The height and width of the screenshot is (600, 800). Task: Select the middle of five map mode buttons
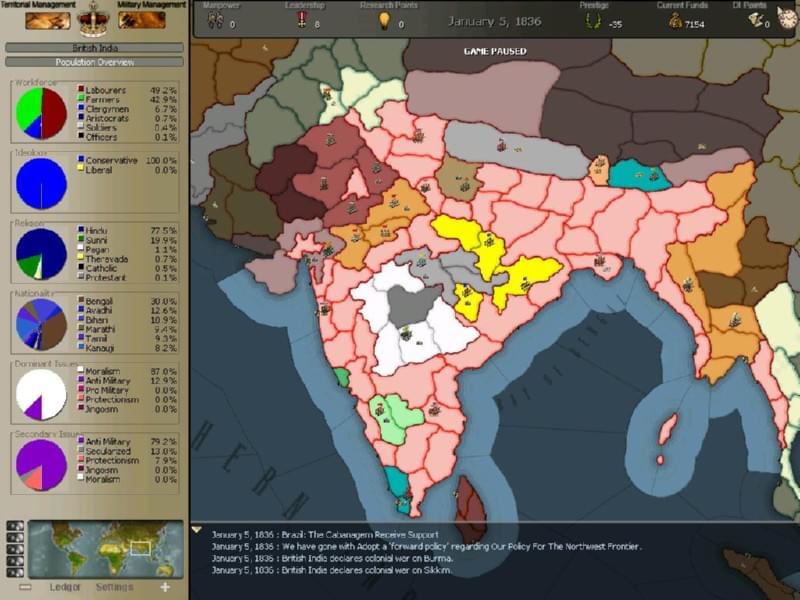15,549
